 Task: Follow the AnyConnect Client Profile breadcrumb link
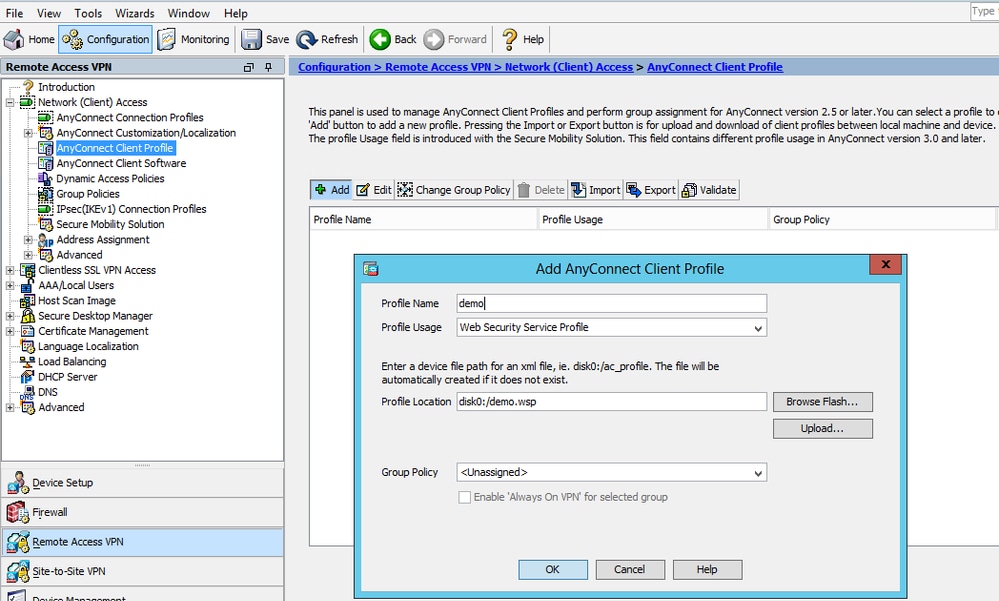[715, 67]
